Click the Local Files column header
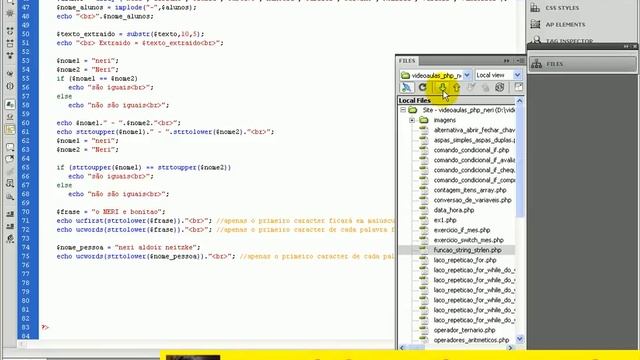640x360 pixels. click(457, 100)
